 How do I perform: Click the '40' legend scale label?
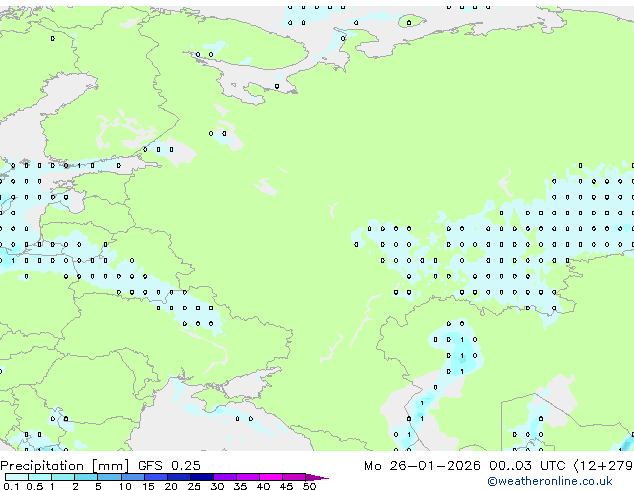tap(263, 486)
